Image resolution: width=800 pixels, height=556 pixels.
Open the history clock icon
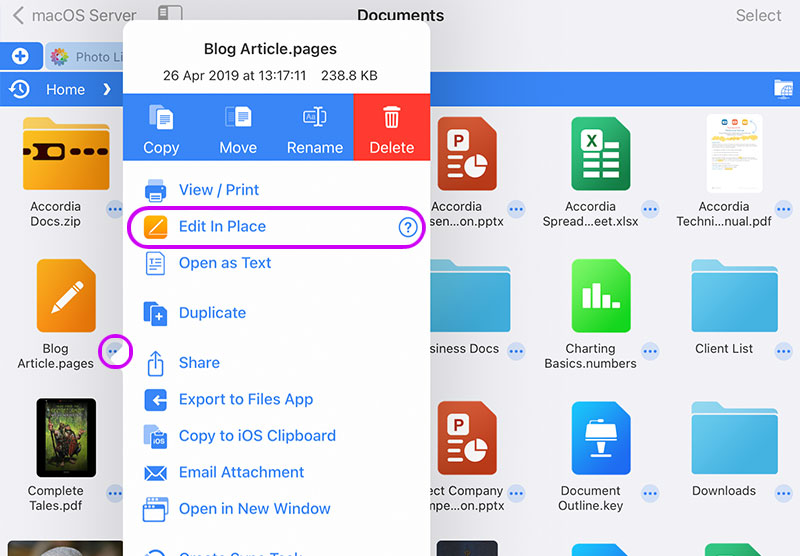click(x=19, y=89)
